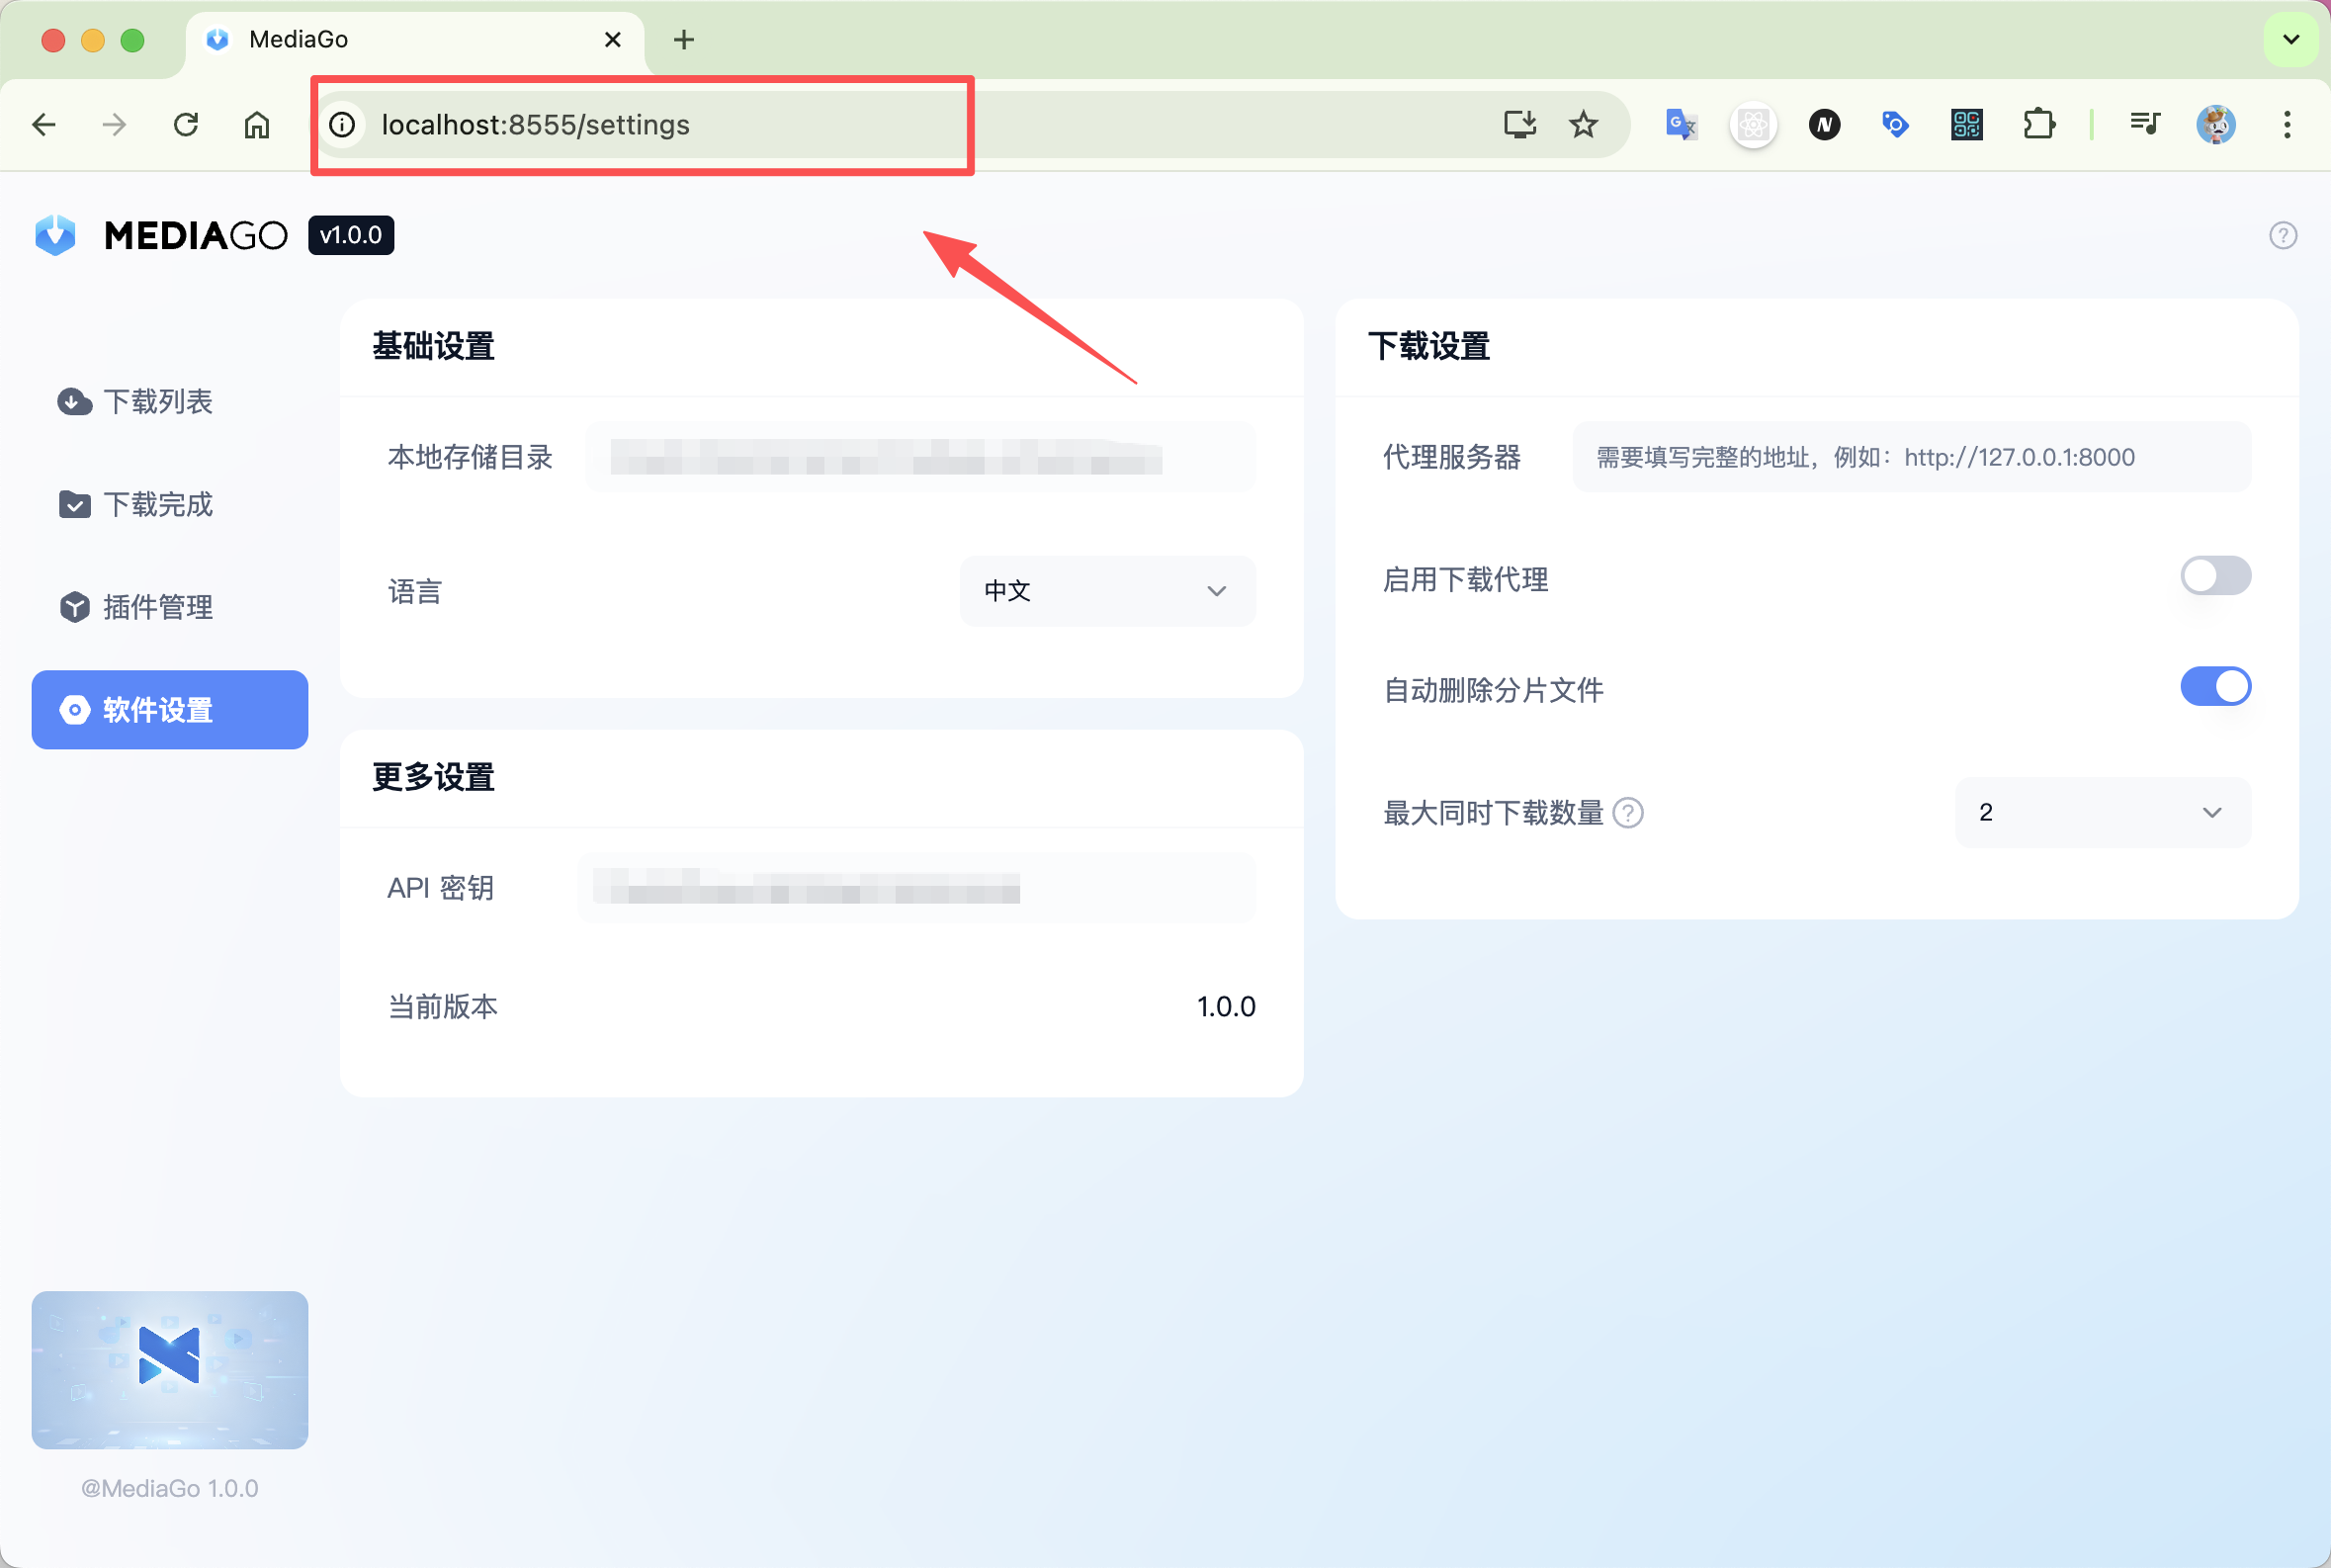Click the 代理服务器 address input field
2331x1568 pixels.
pyautogui.click(x=1911, y=457)
